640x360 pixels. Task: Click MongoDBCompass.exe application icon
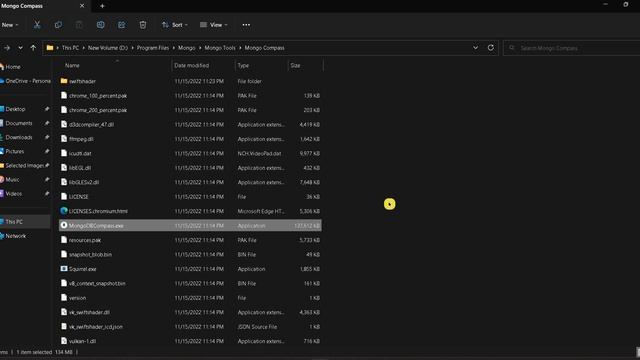pos(64,225)
